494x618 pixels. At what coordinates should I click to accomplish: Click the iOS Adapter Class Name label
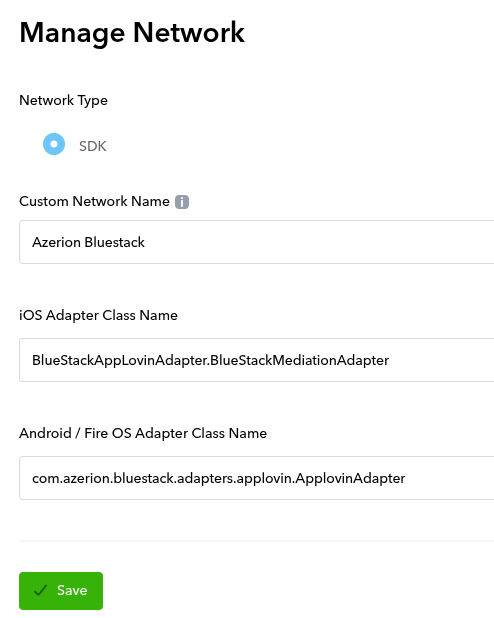click(x=98, y=315)
